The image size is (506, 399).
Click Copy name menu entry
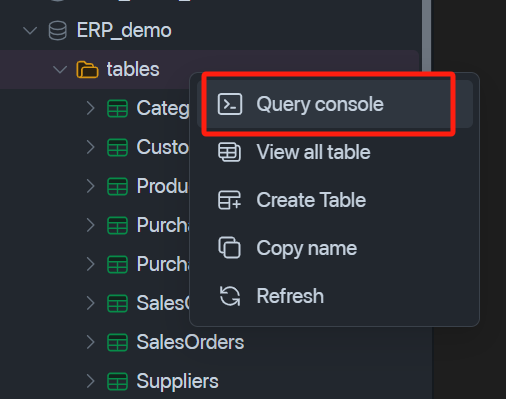coord(335,248)
